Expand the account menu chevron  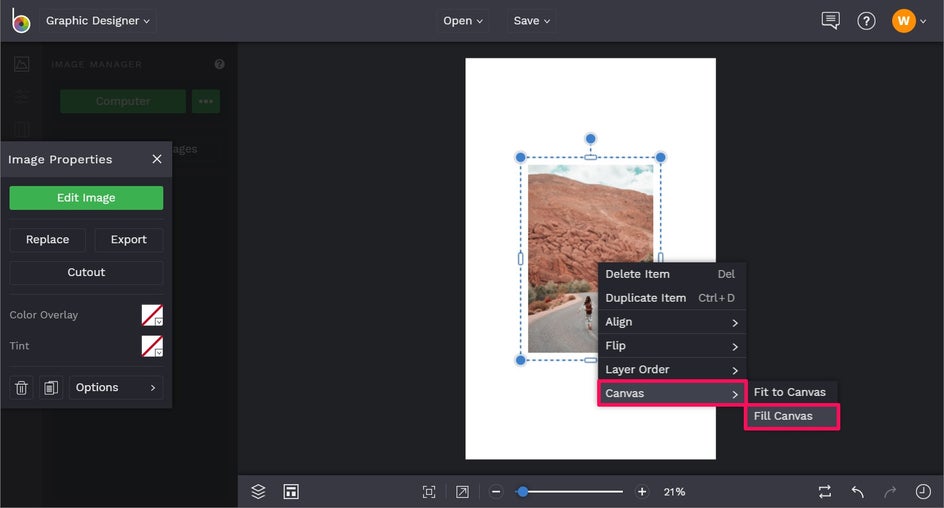pos(923,21)
